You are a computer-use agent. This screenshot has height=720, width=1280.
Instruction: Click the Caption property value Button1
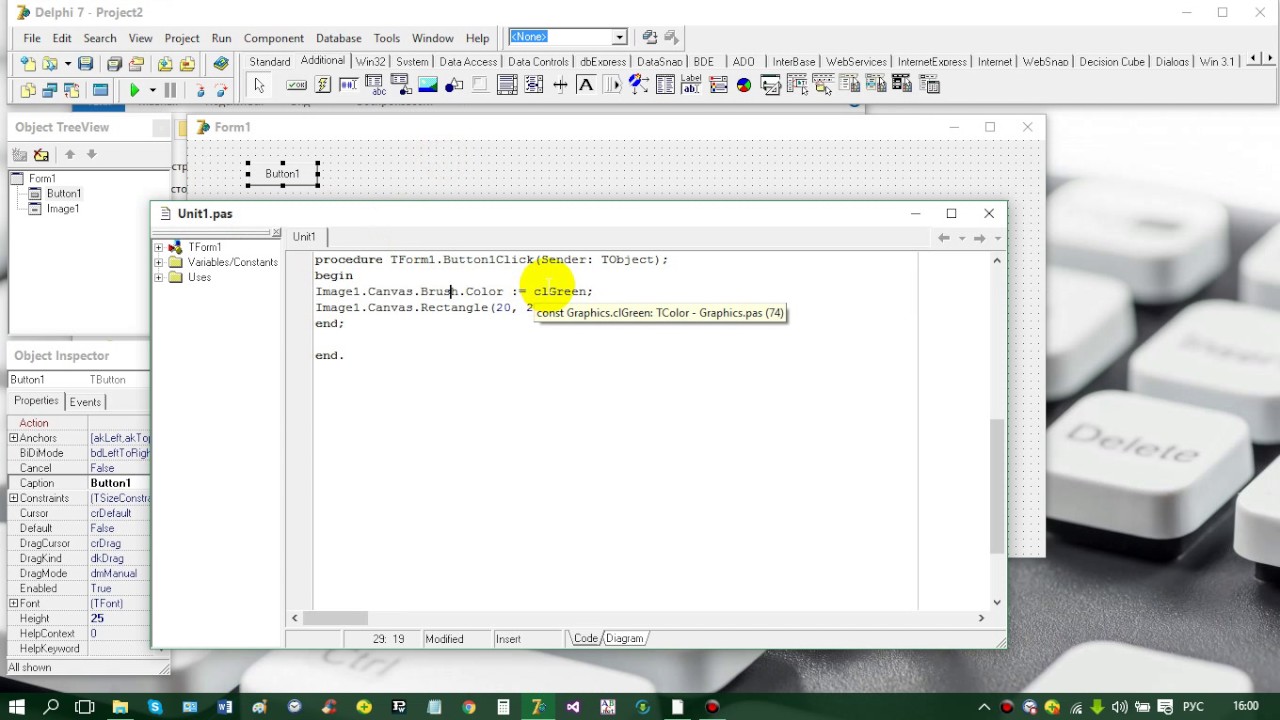(x=120, y=483)
